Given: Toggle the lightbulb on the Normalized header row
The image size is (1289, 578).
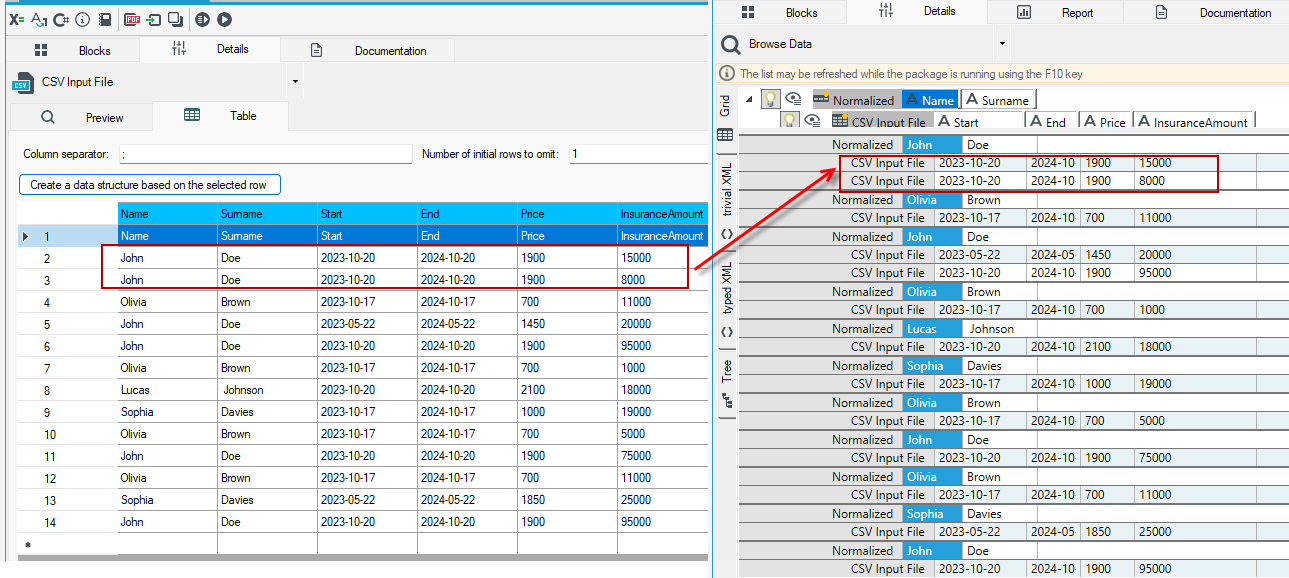Looking at the screenshot, I should click(x=771, y=99).
